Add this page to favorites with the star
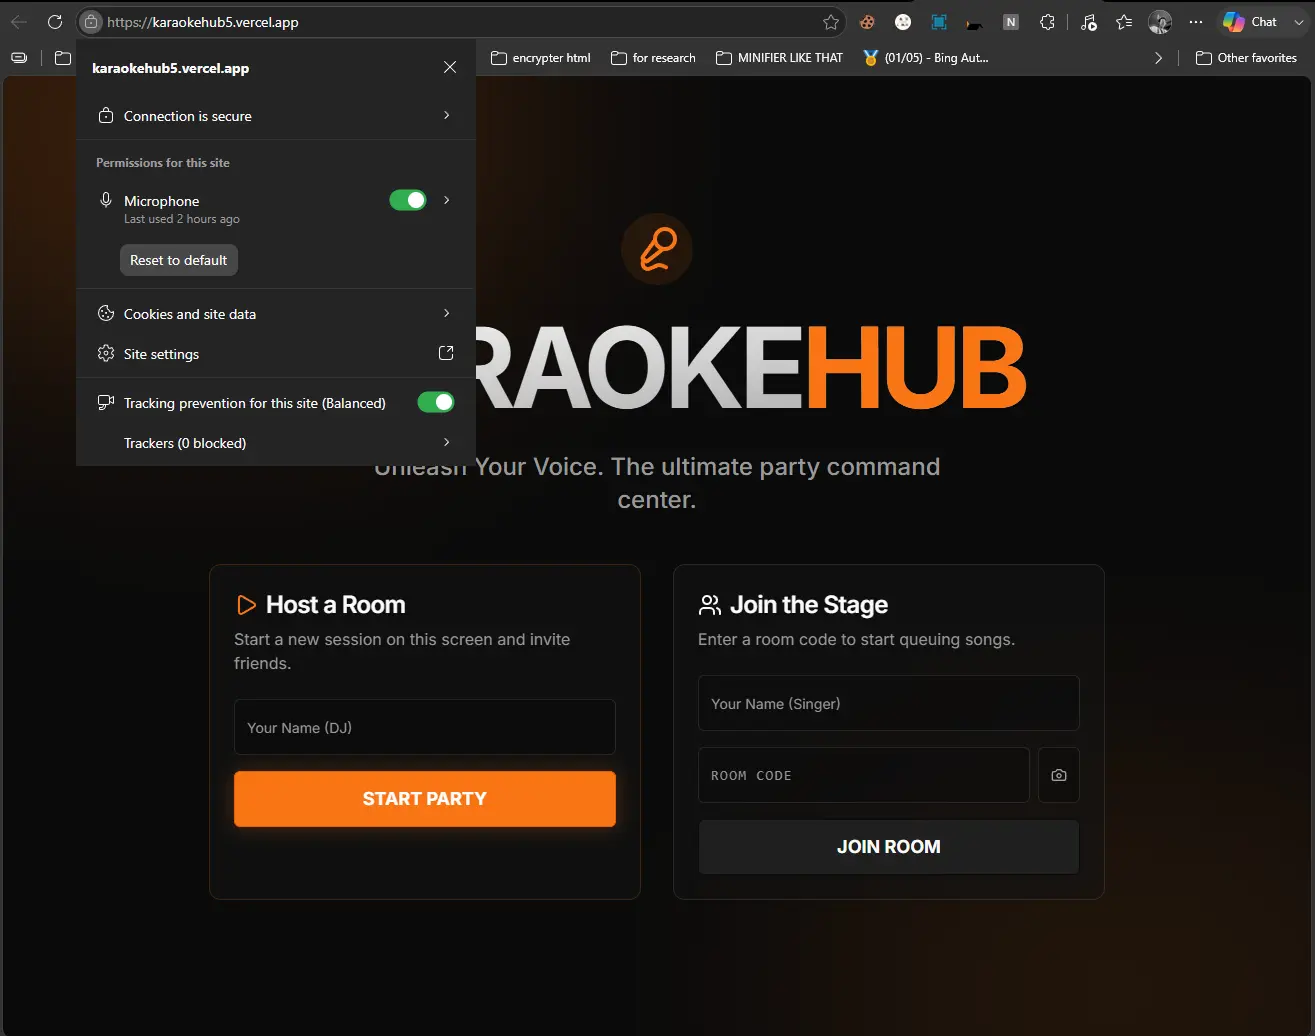Screen dimensions: 1315x1036 pyautogui.click(x=830, y=22)
